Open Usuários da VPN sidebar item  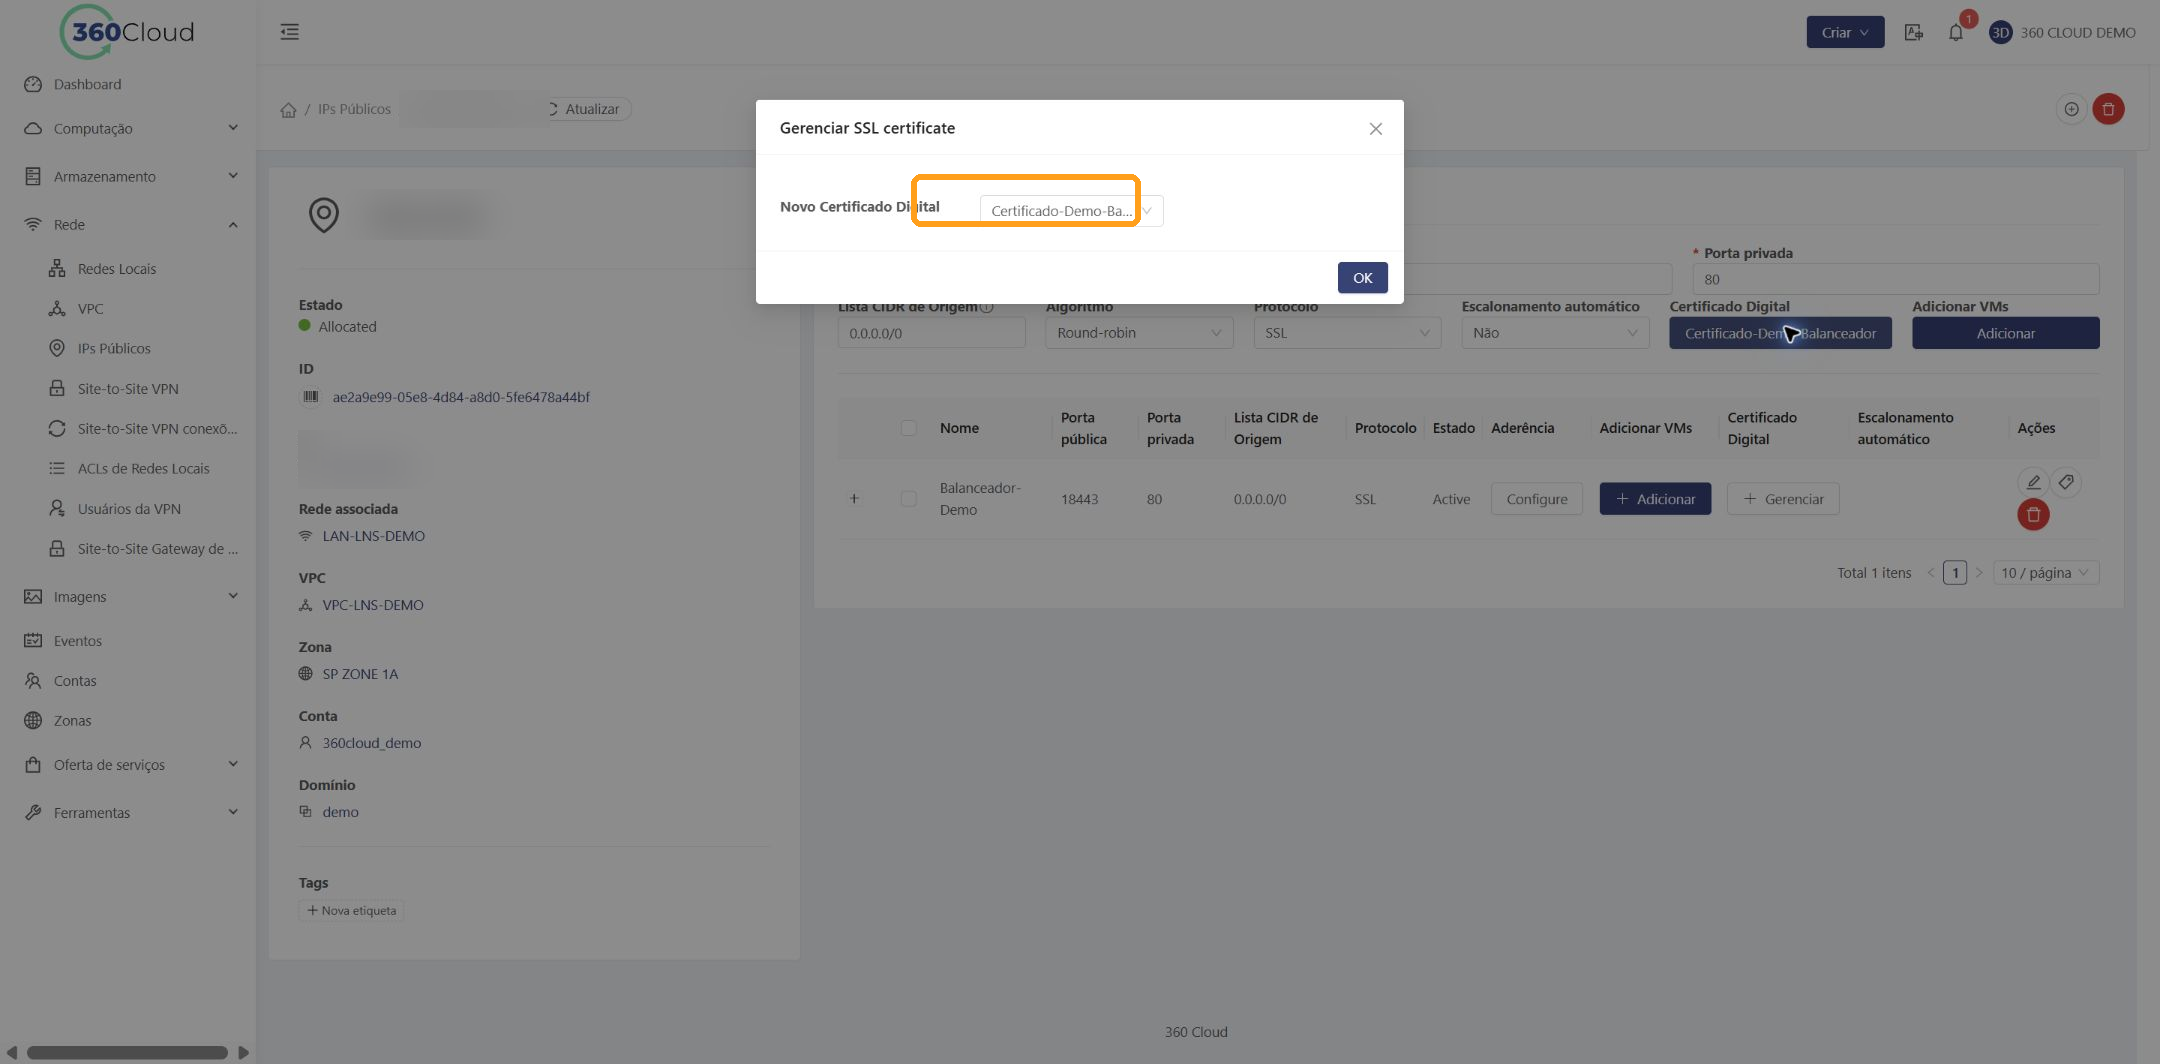[x=129, y=508]
